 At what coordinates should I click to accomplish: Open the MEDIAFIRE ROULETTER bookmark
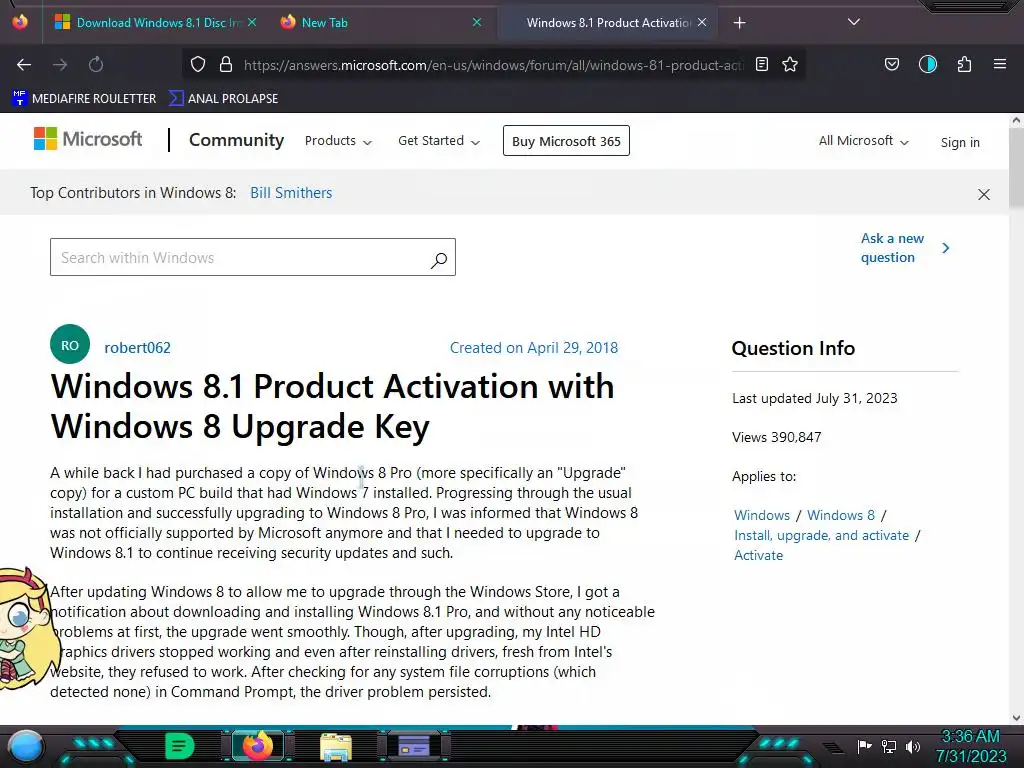coord(84,99)
